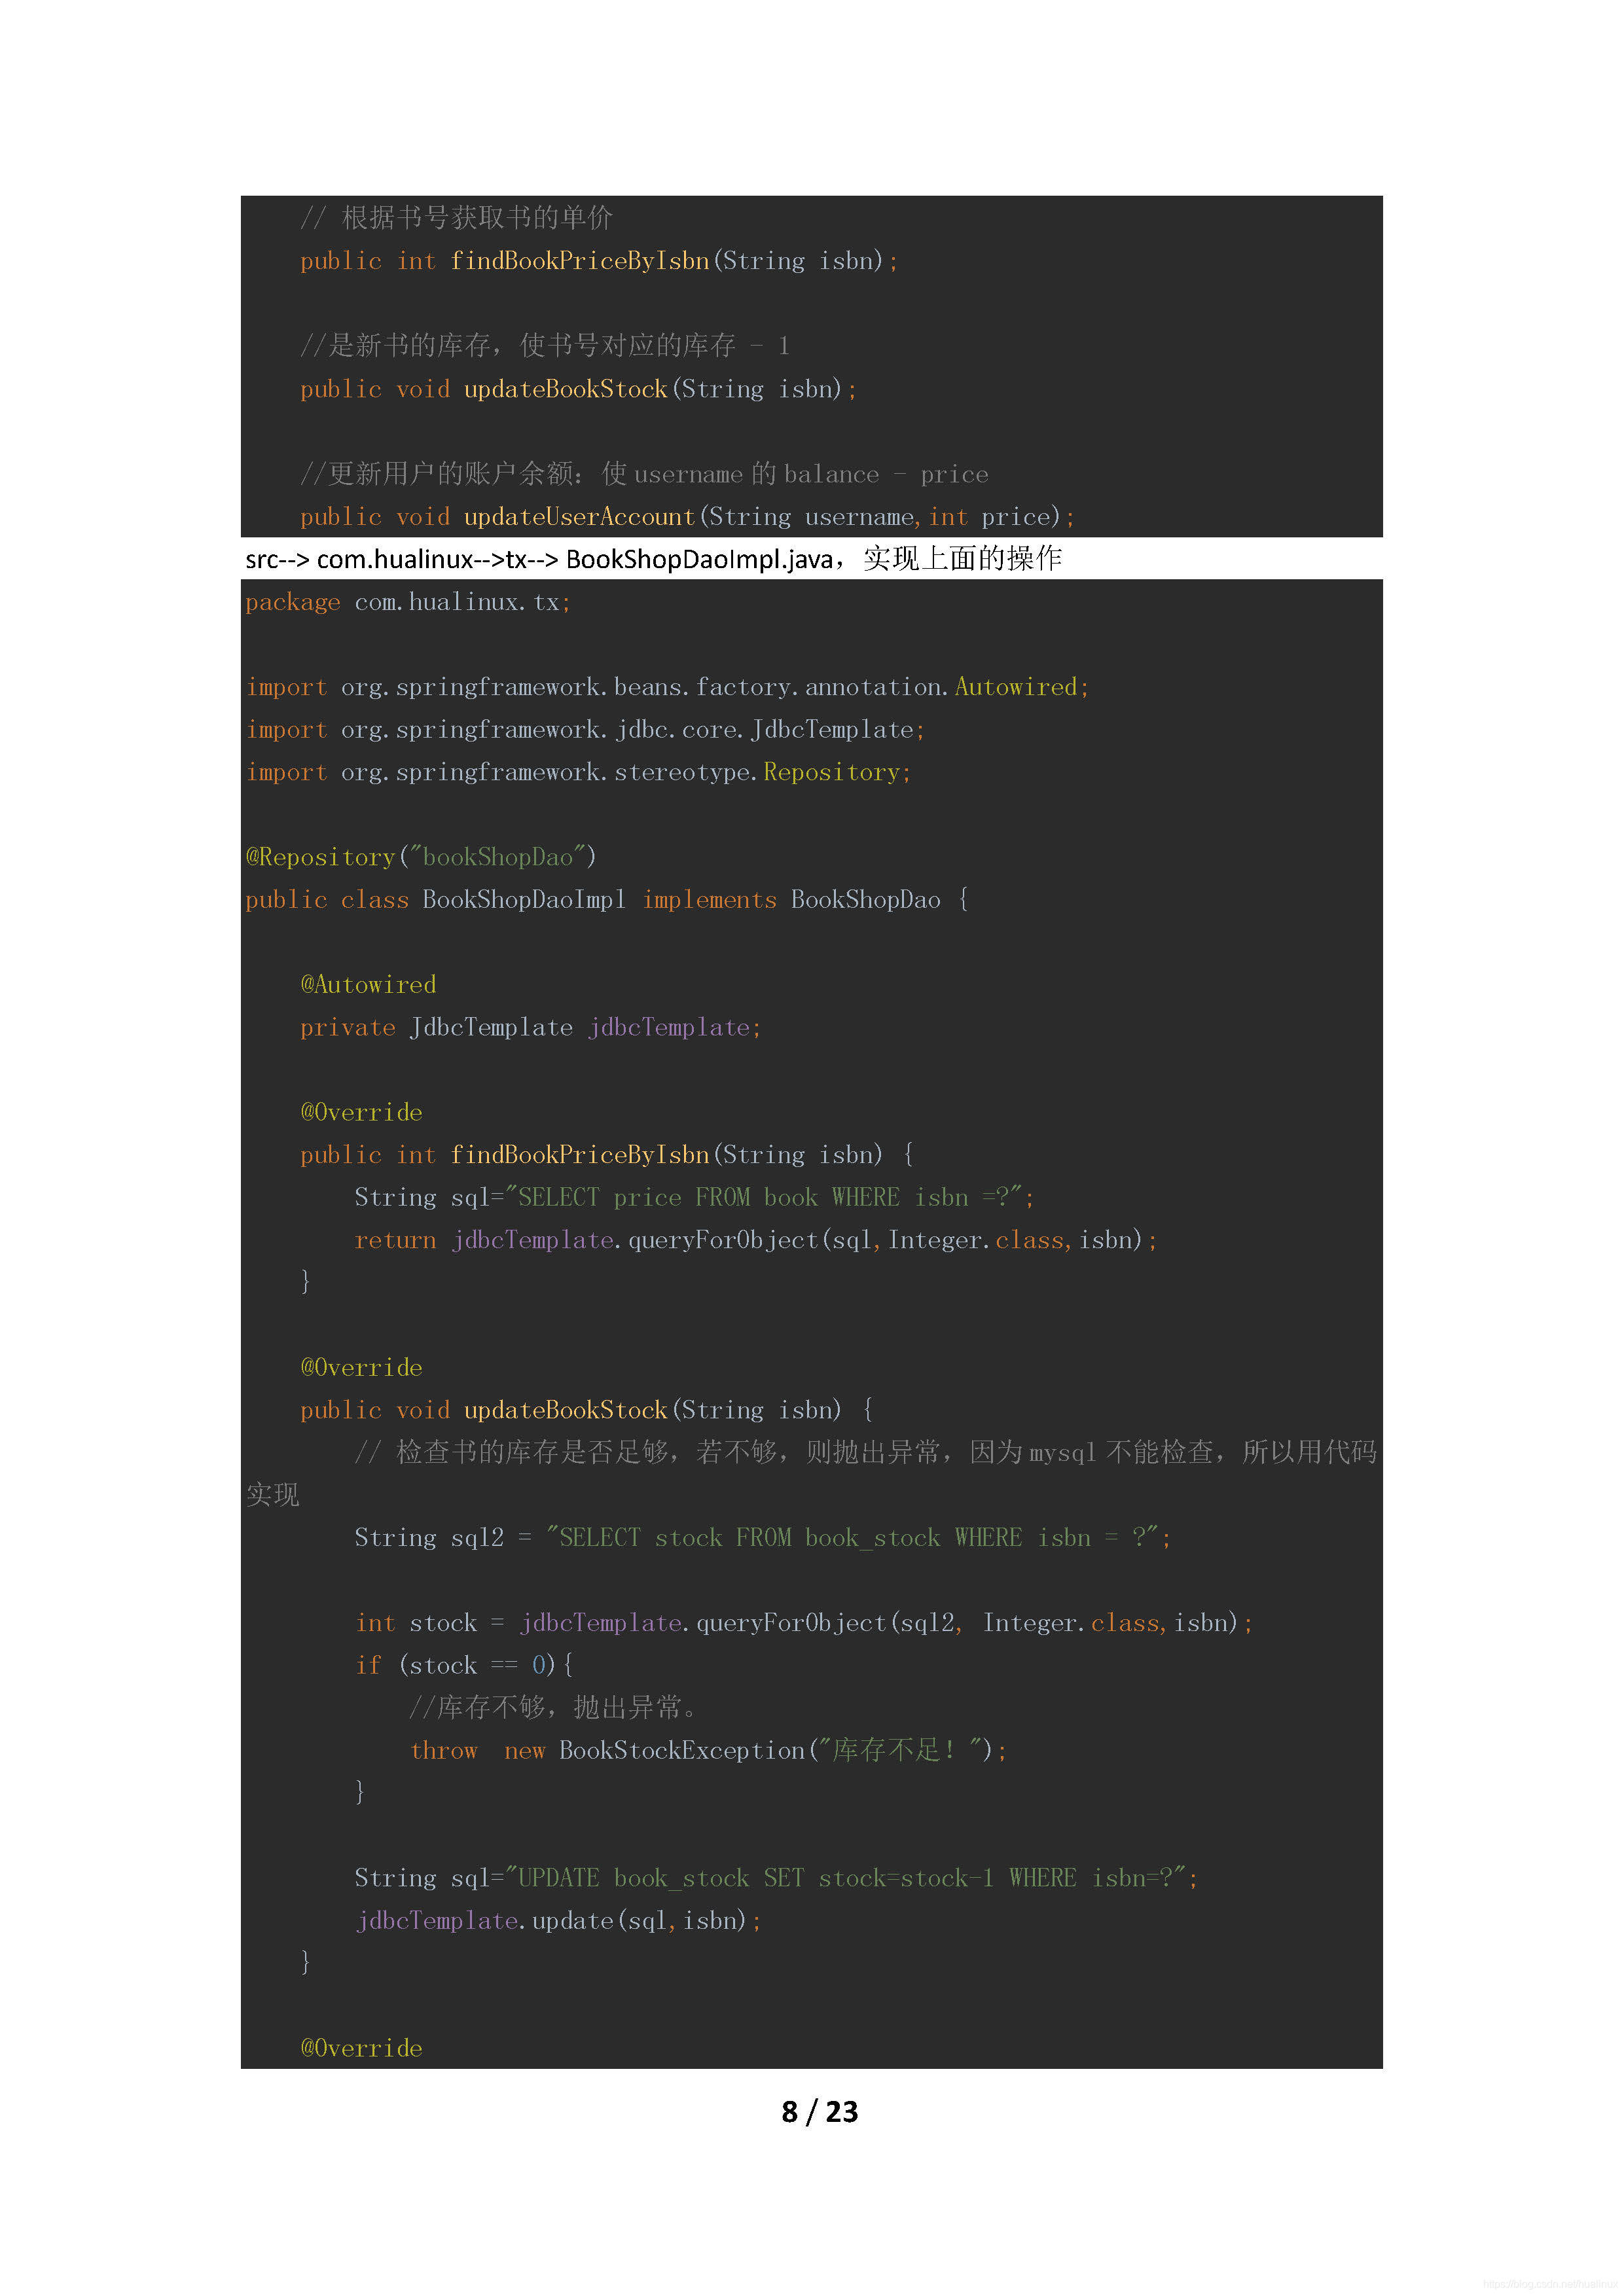Click the stereotype.Repository import statement
This screenshot has width=1624, height=2296.
pyautogui.click(x=578, y=772)
